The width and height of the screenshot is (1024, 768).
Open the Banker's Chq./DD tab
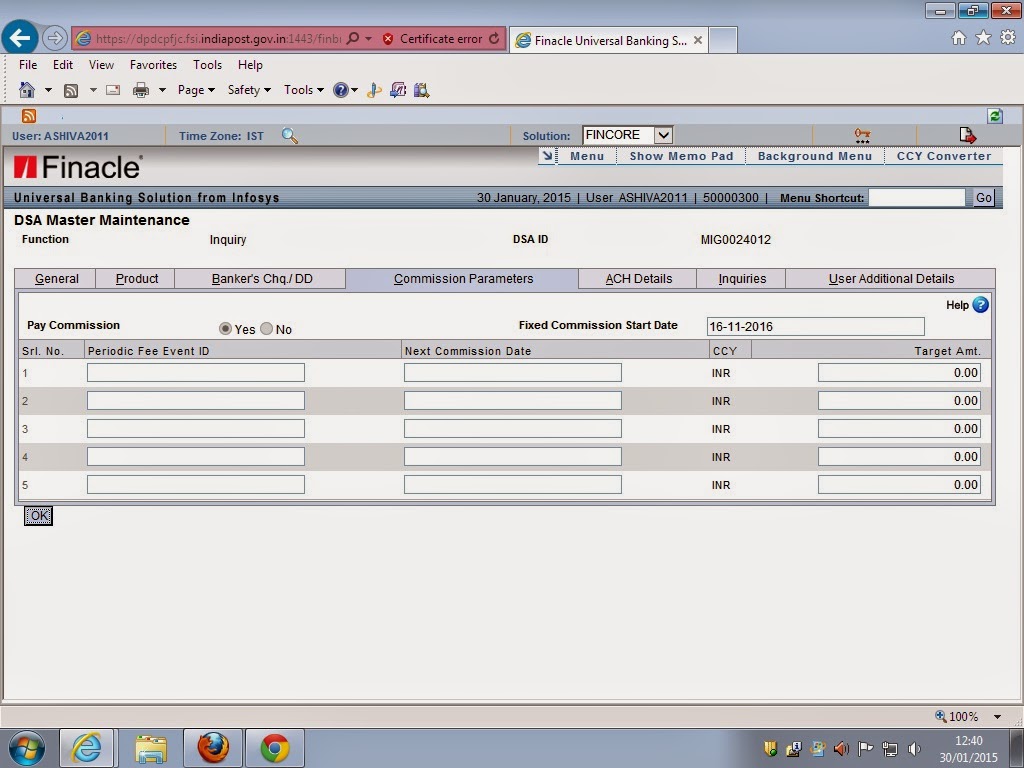click(x=259, y=279)
